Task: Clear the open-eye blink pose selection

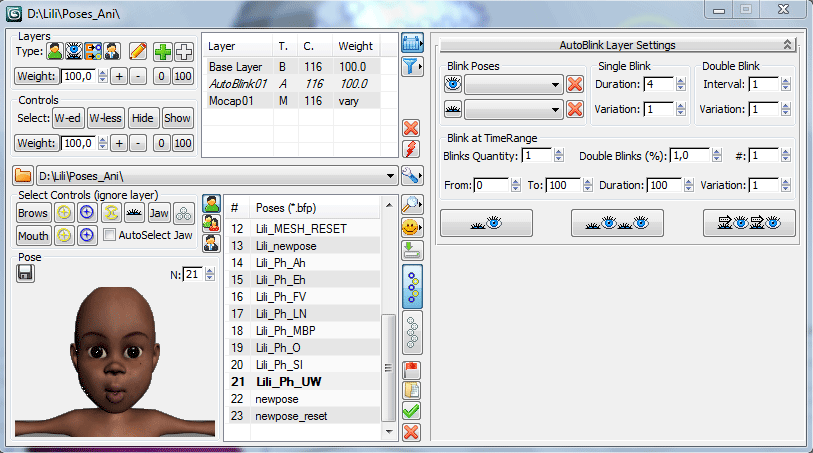Action: [574, 85]
